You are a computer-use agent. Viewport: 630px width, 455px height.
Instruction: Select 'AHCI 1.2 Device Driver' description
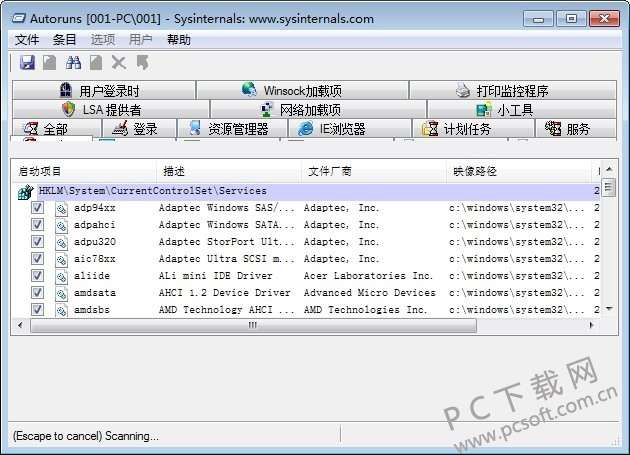pos(225,293)
